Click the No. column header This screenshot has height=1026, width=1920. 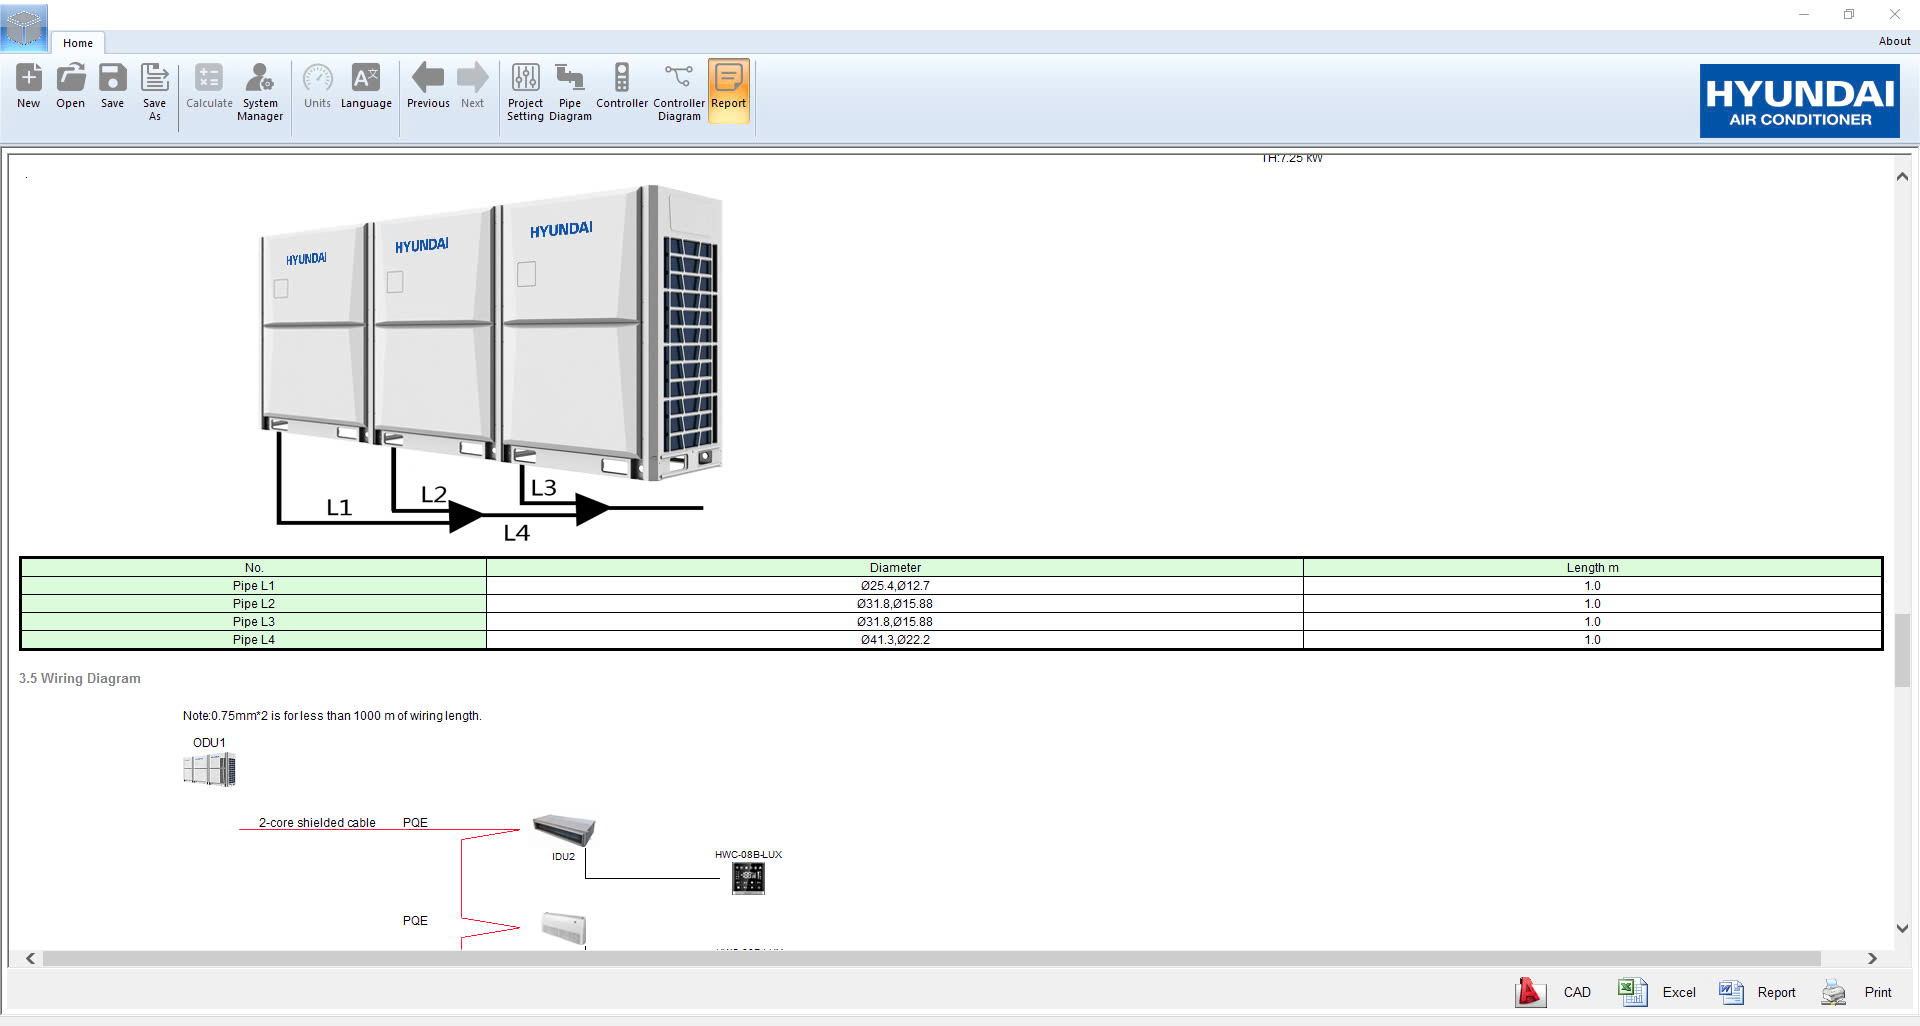pos(253,568)
